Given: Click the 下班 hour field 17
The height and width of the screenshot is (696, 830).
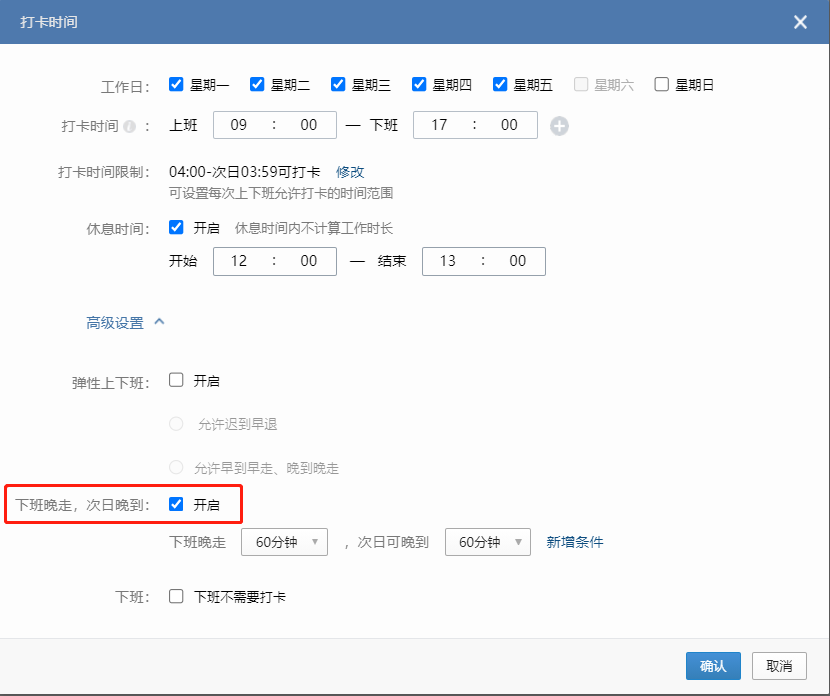Looking at the screenshot, I should point(439,125).
